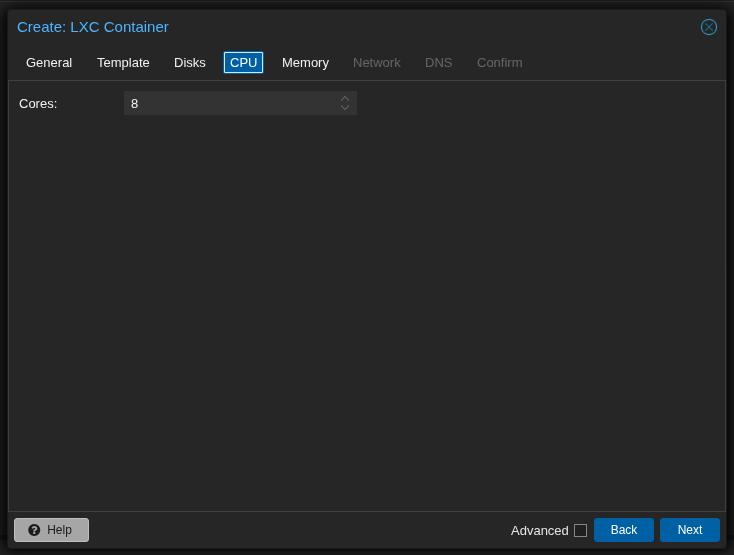Image resolution: width=734 pixels, height=555 pixels.
Task: Open the Help documentation button
Action: tap(51, 530)
